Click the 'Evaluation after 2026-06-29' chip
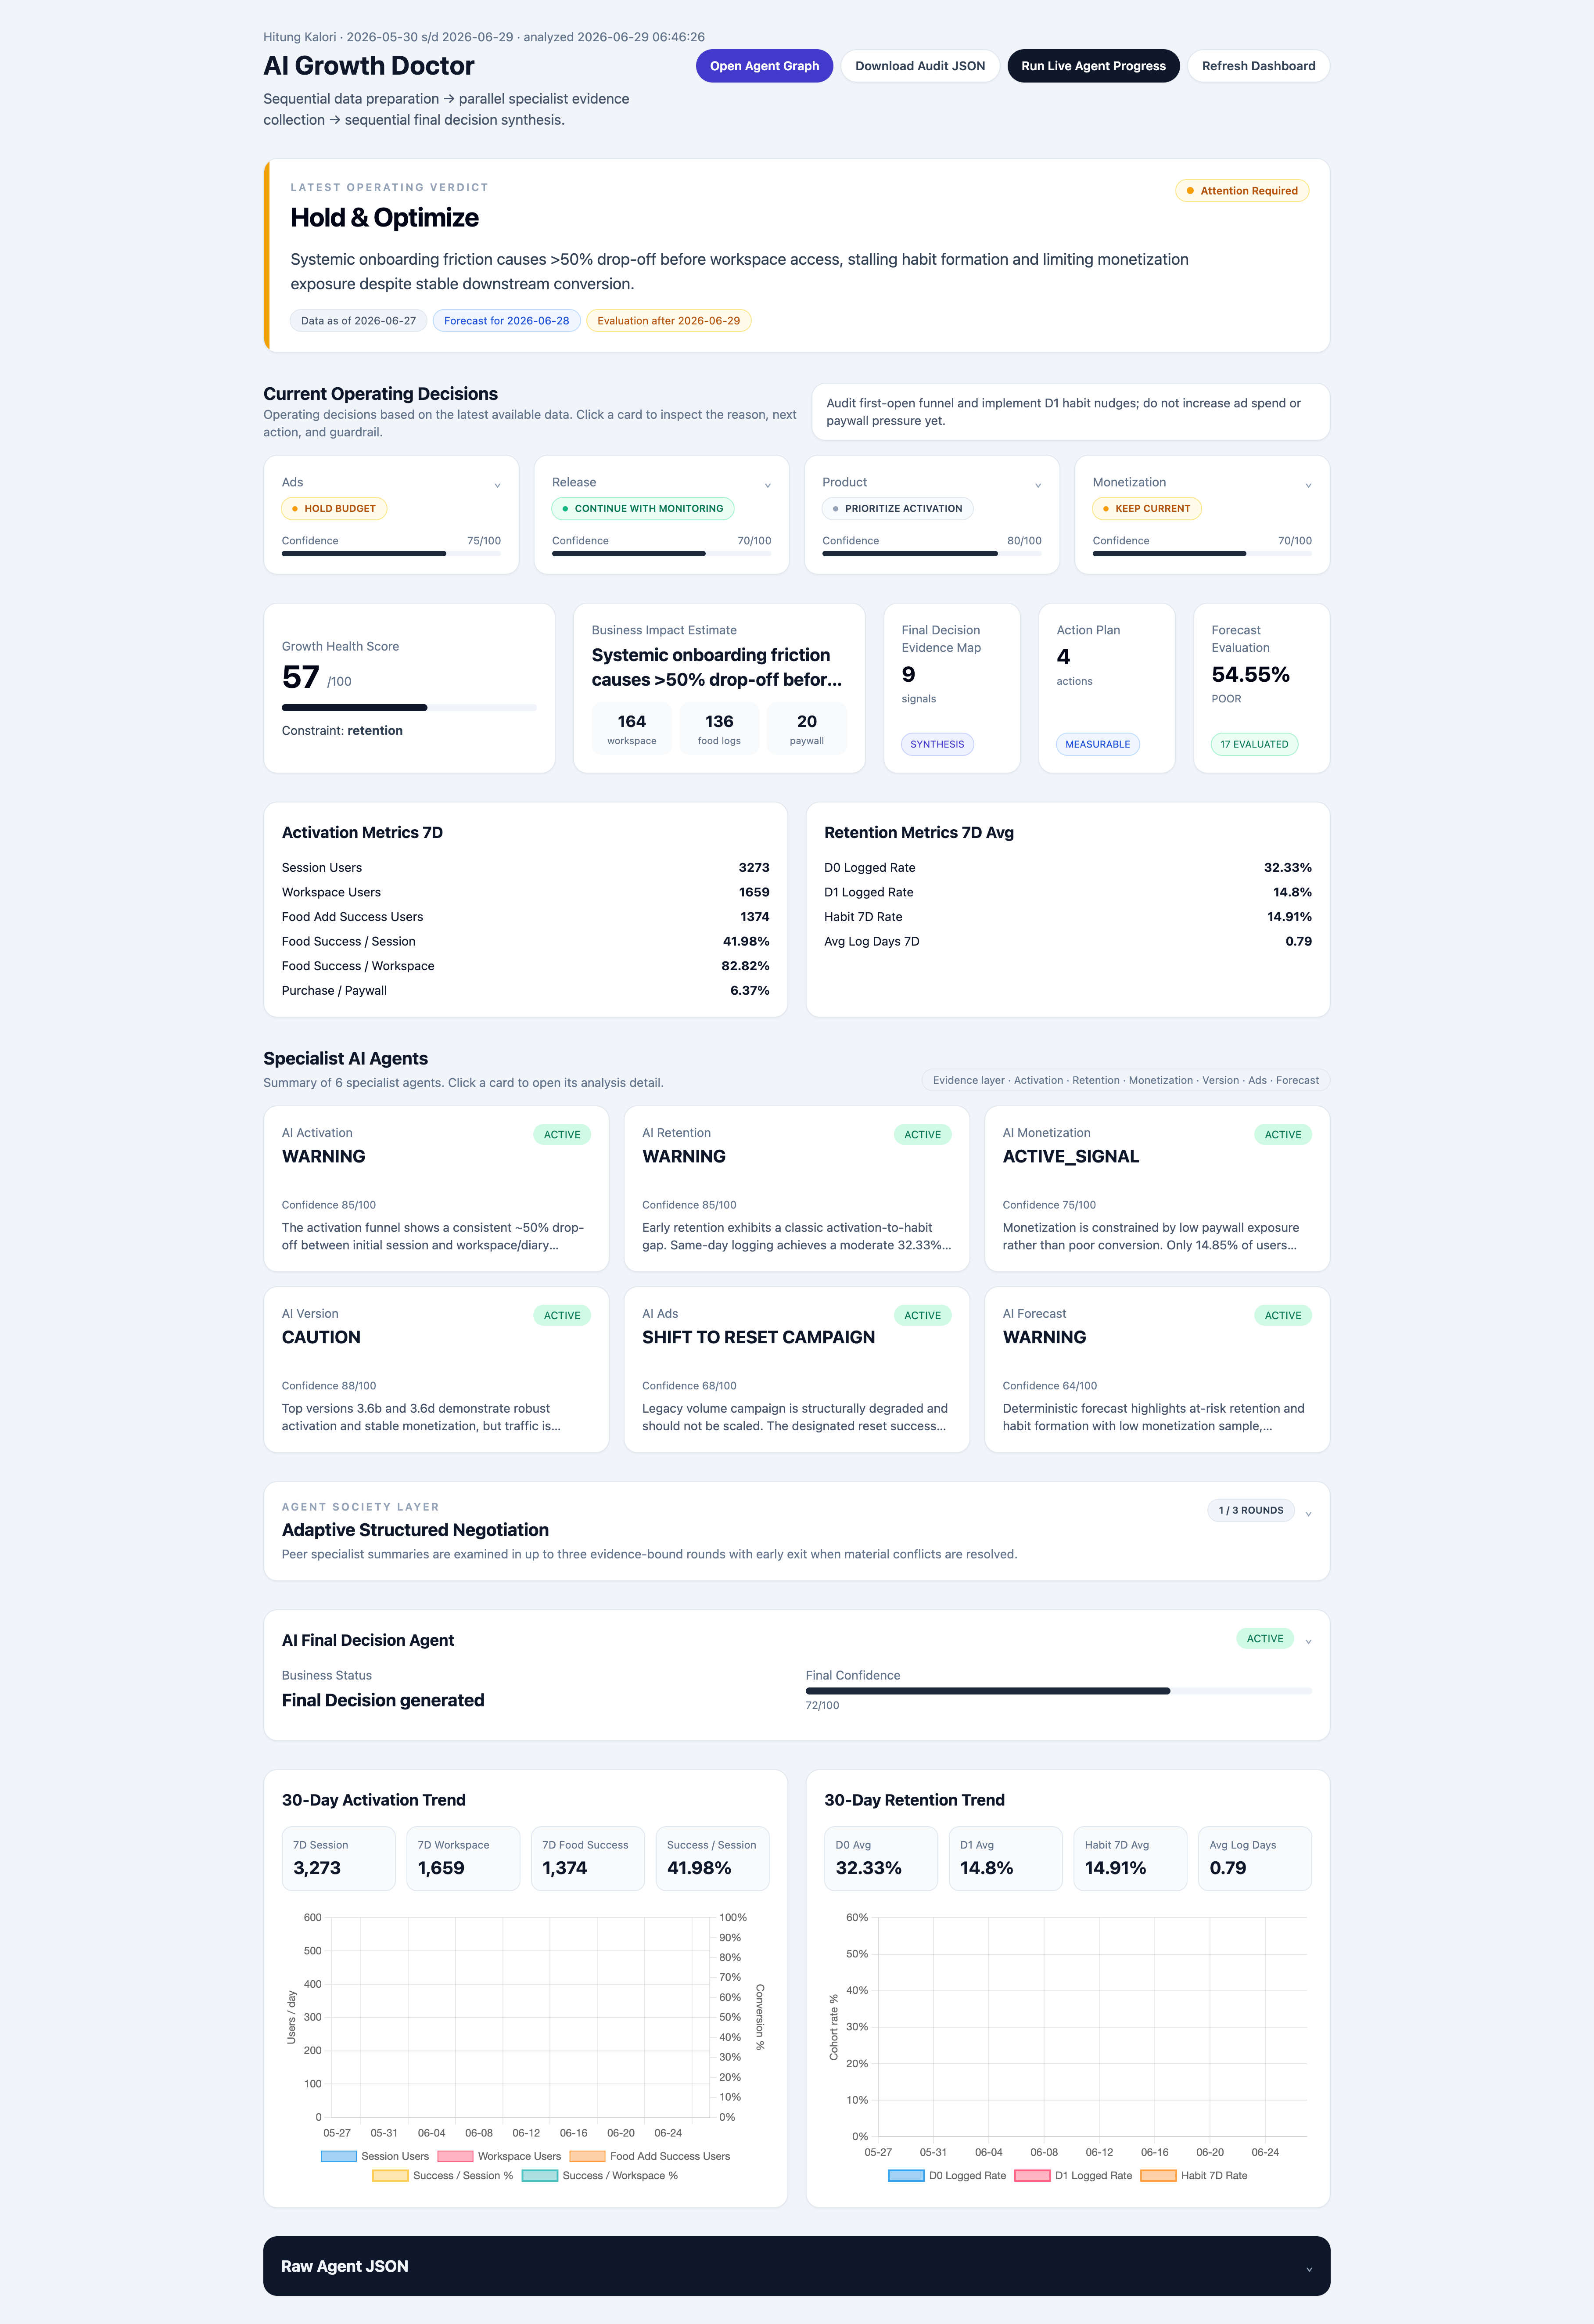The image size is (1594, 2324). click(668, 321)
